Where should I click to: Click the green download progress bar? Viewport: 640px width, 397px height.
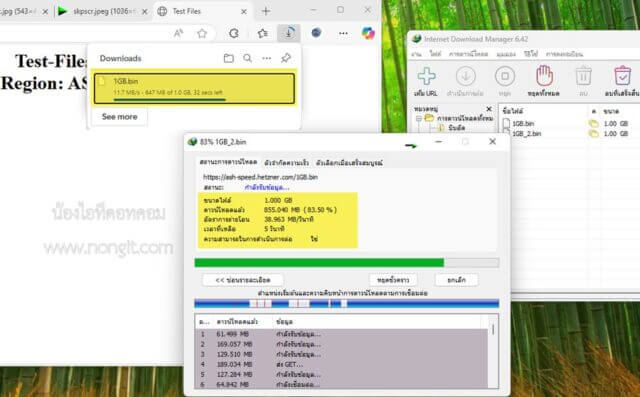pyautogui.click(x=347, y=263)
